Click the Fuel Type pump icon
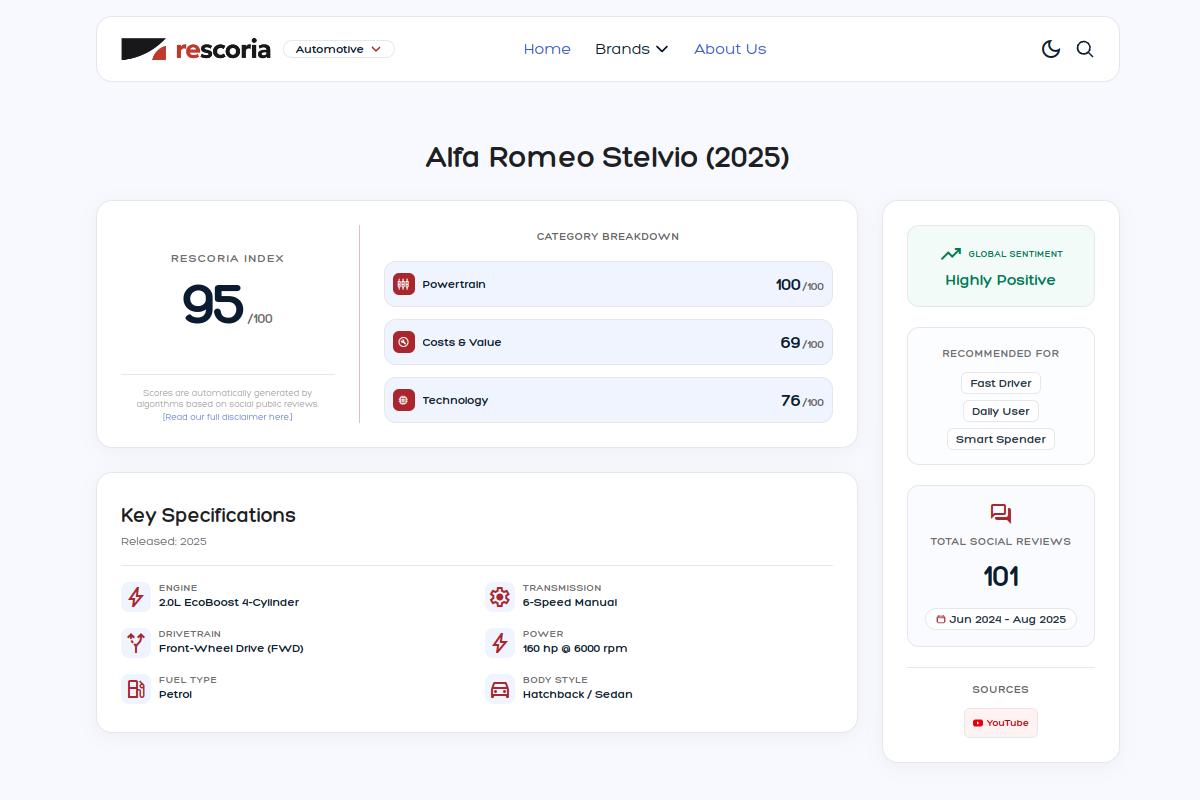This screenshot has height=800, width=1200. (x=136, y=689)
